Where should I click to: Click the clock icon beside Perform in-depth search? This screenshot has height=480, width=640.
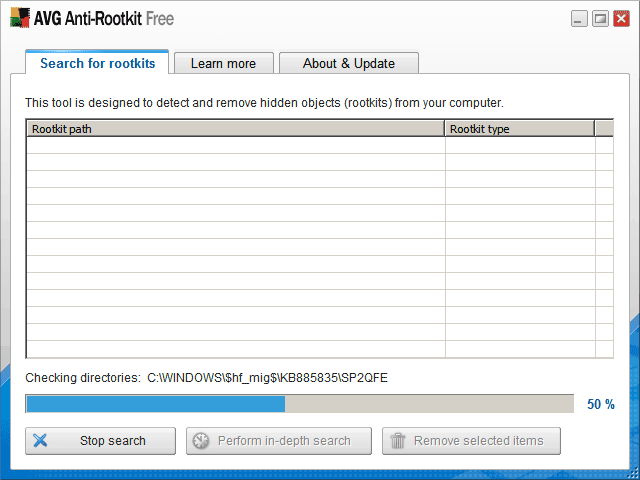(200, 441)
